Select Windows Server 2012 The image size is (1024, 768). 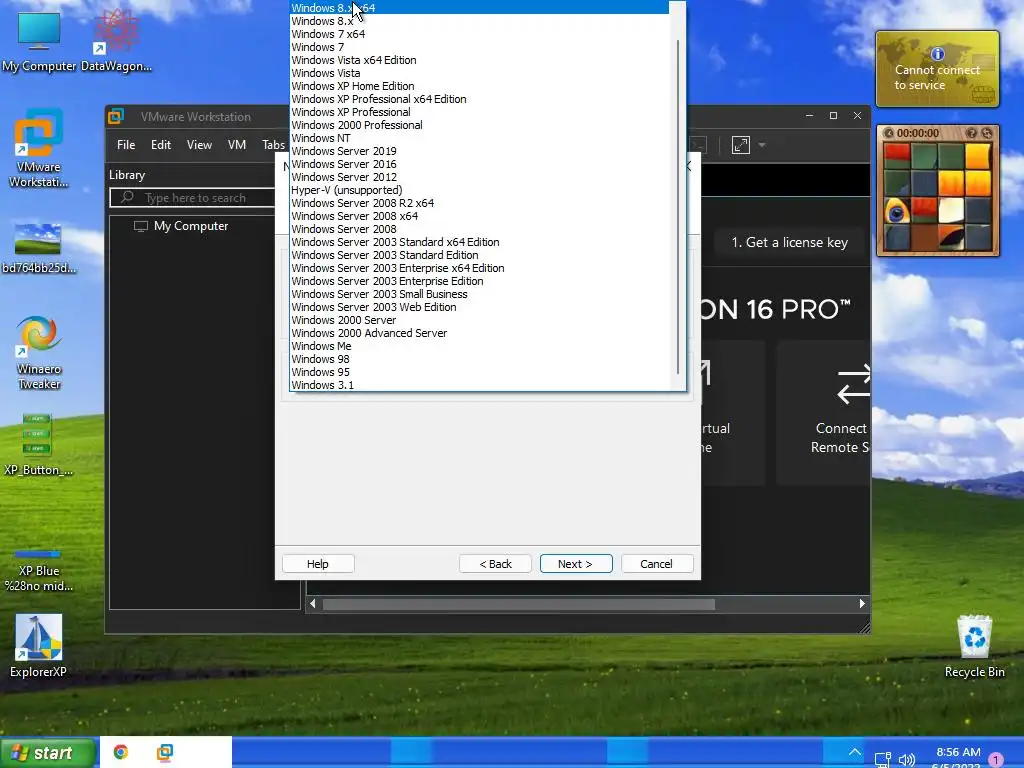479,177
